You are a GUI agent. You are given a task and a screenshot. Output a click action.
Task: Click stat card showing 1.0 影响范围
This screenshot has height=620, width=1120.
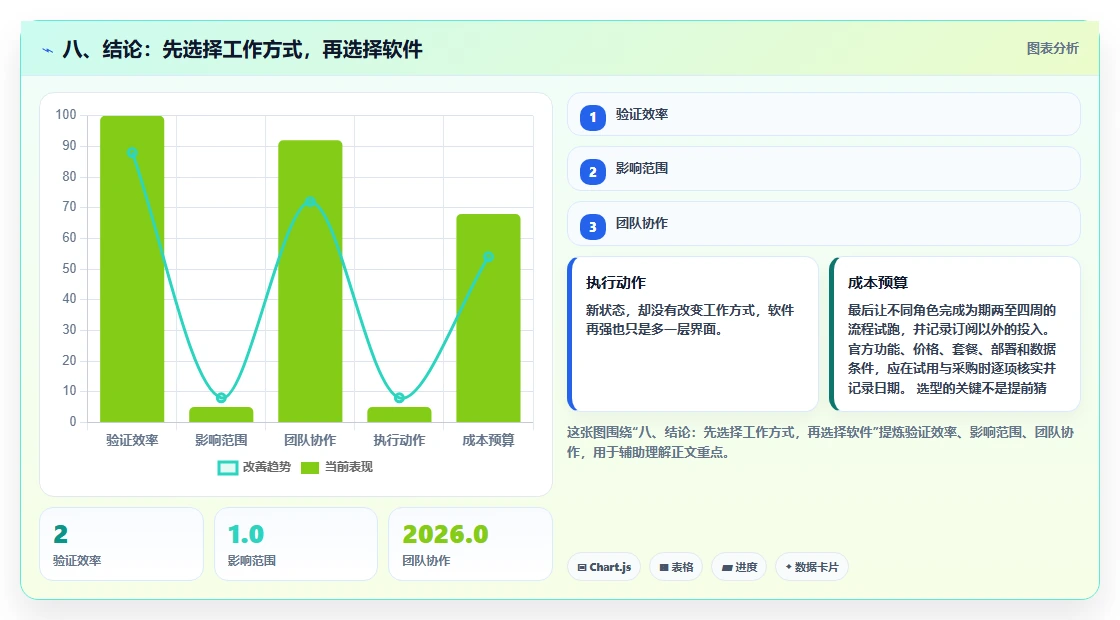pos(296,544)
